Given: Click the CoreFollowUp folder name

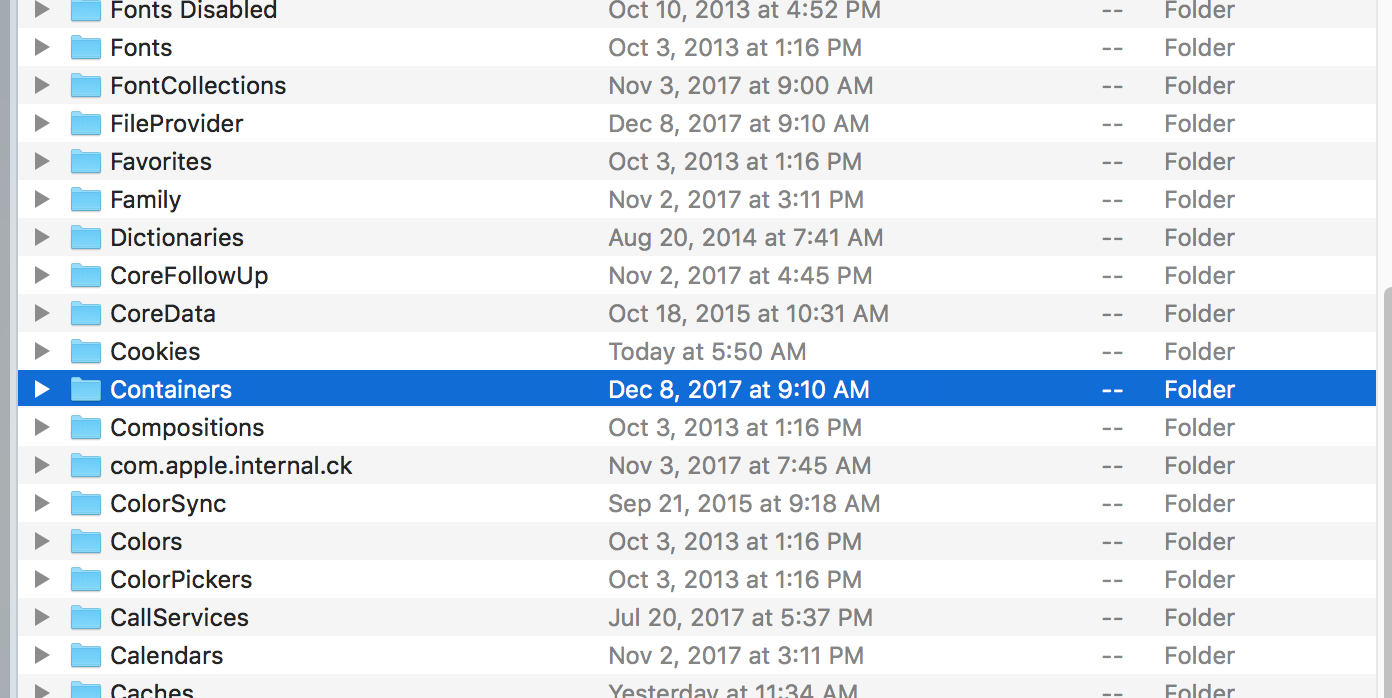Looking at the screenshot, I should pos(189,275).
